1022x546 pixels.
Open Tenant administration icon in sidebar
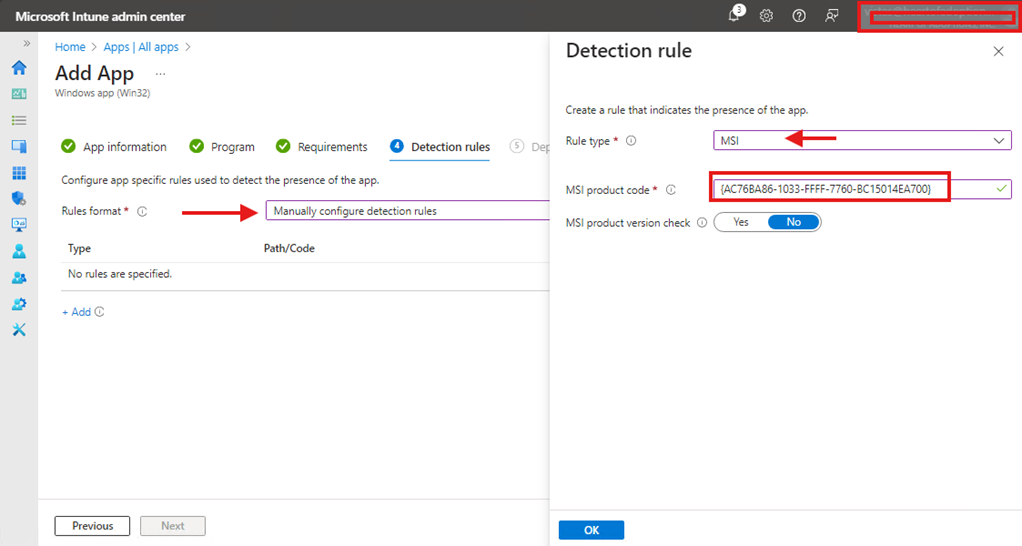[19, 304]
